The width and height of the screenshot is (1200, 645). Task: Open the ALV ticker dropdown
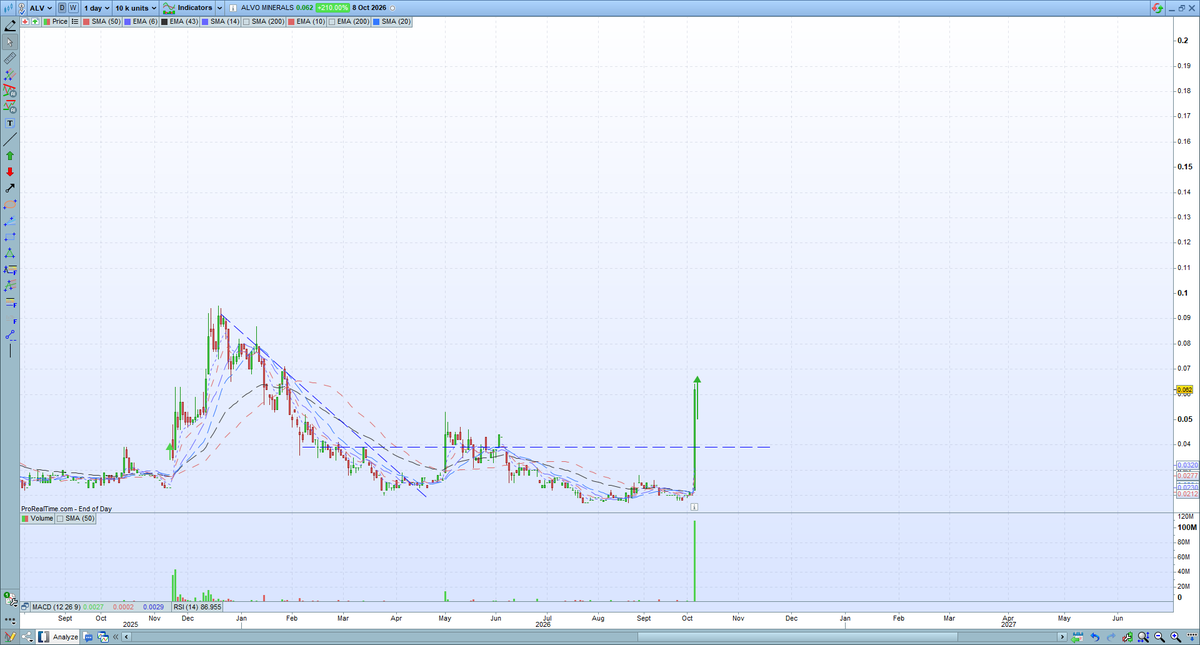coord(40,7)
